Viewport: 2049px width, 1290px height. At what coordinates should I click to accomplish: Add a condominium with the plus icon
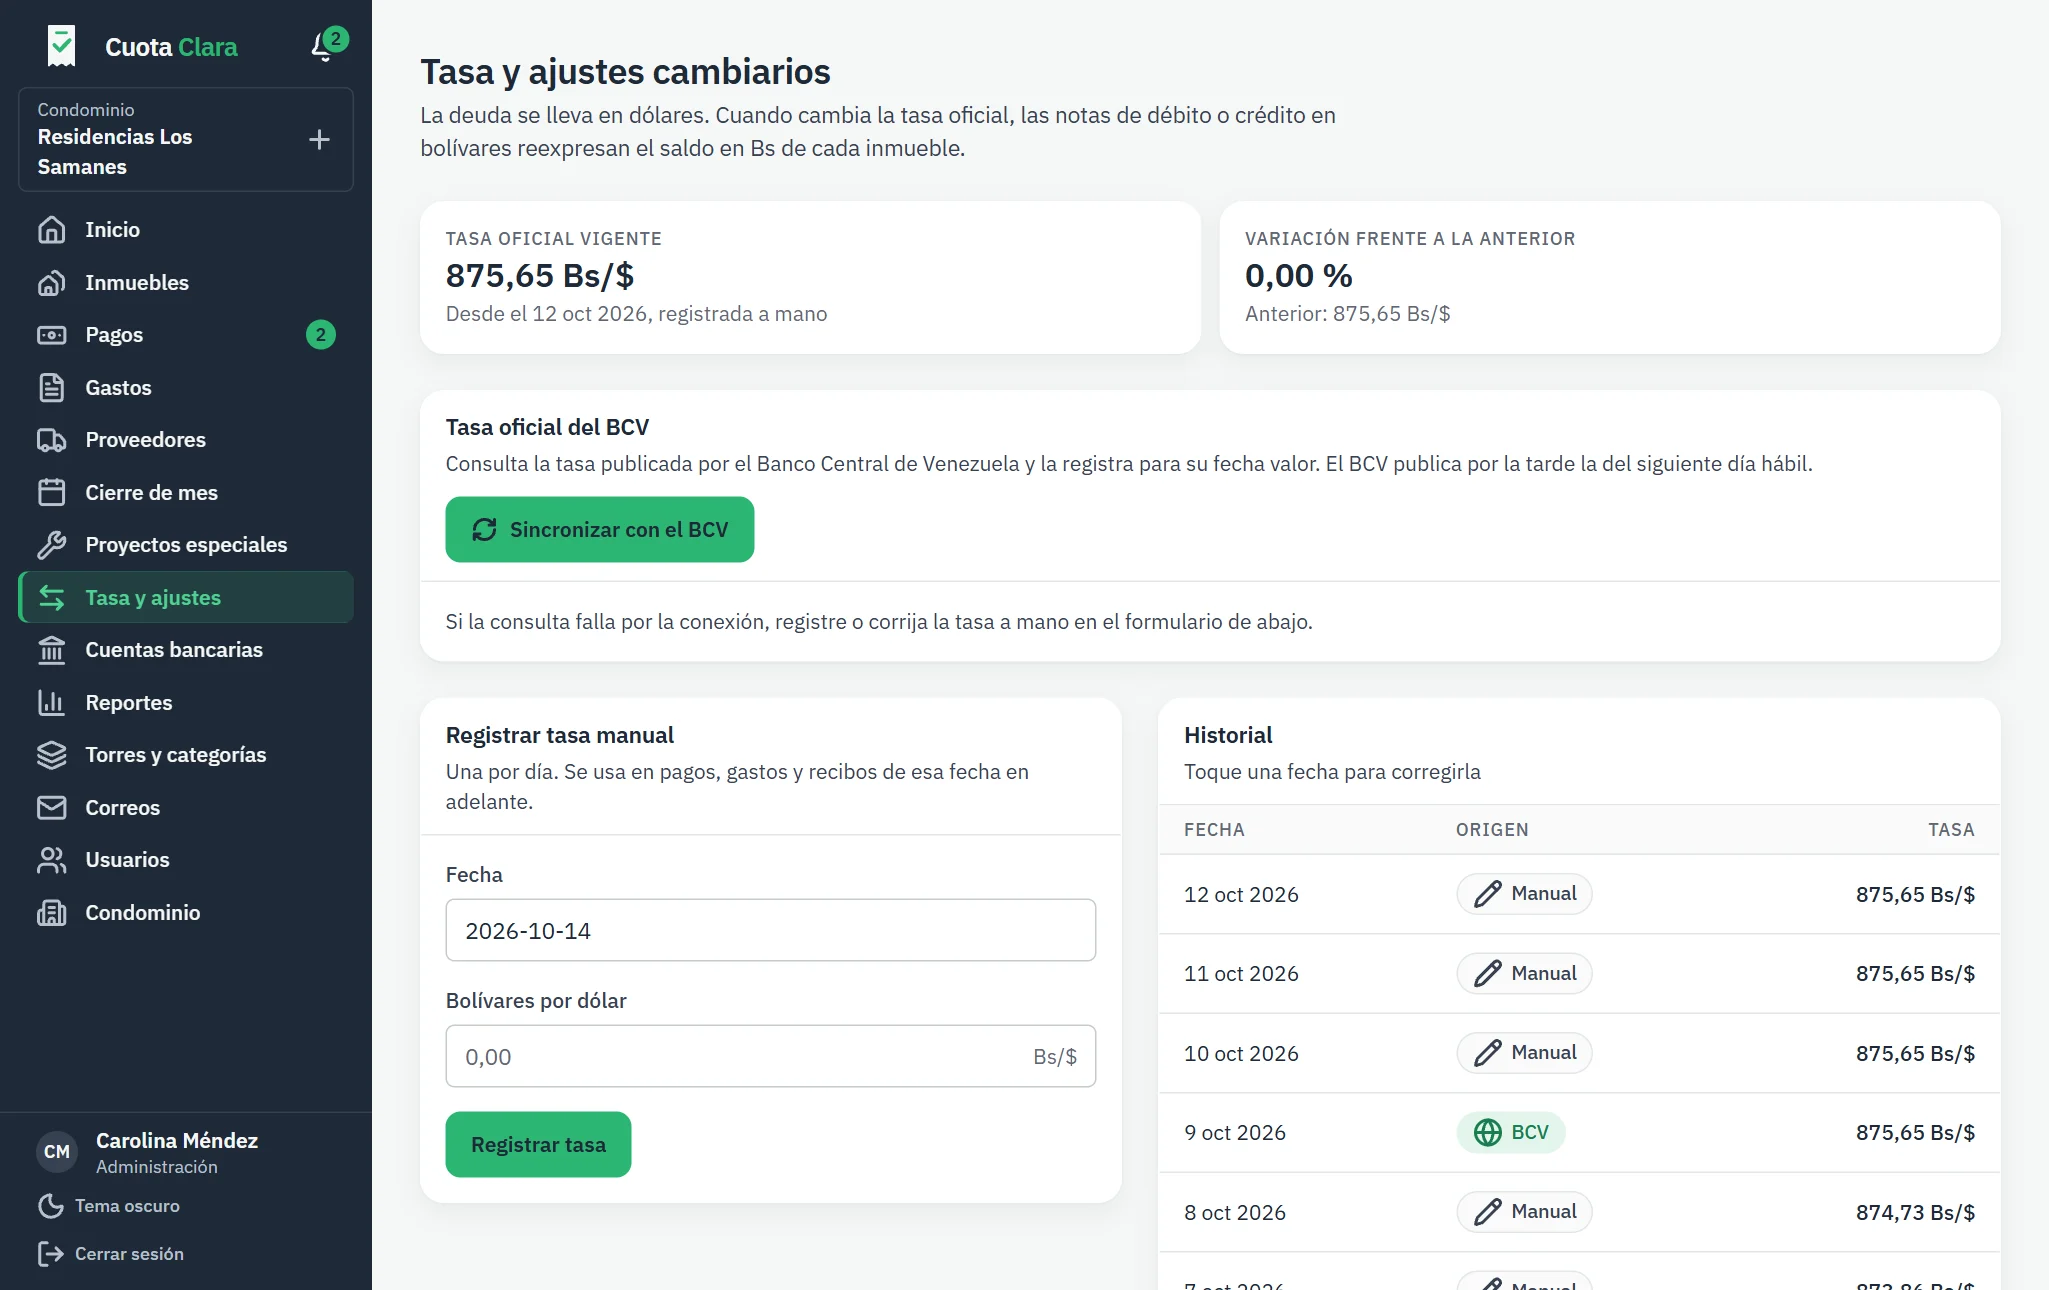click(319, 139)
